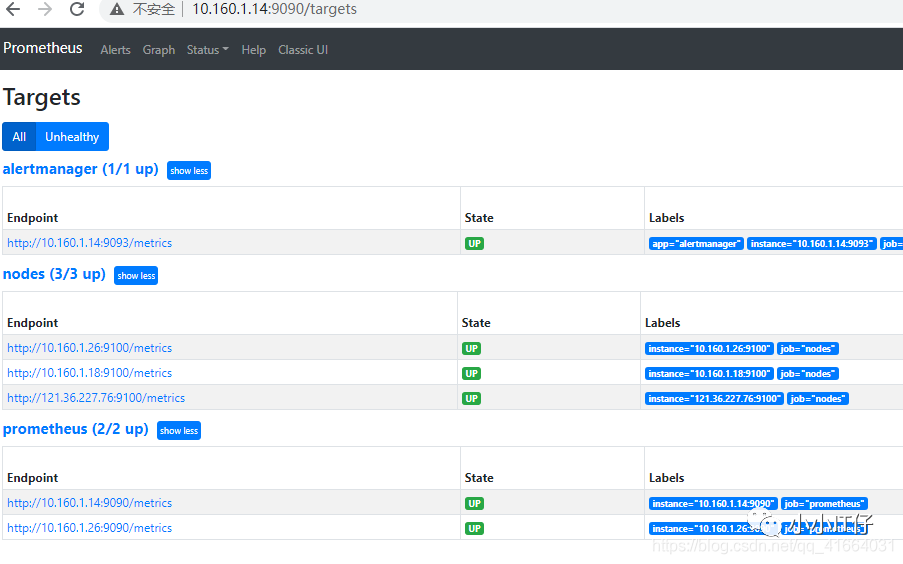Click the app="alertmanager" label badge
This screenshot has width=903, height=564.
696,244
